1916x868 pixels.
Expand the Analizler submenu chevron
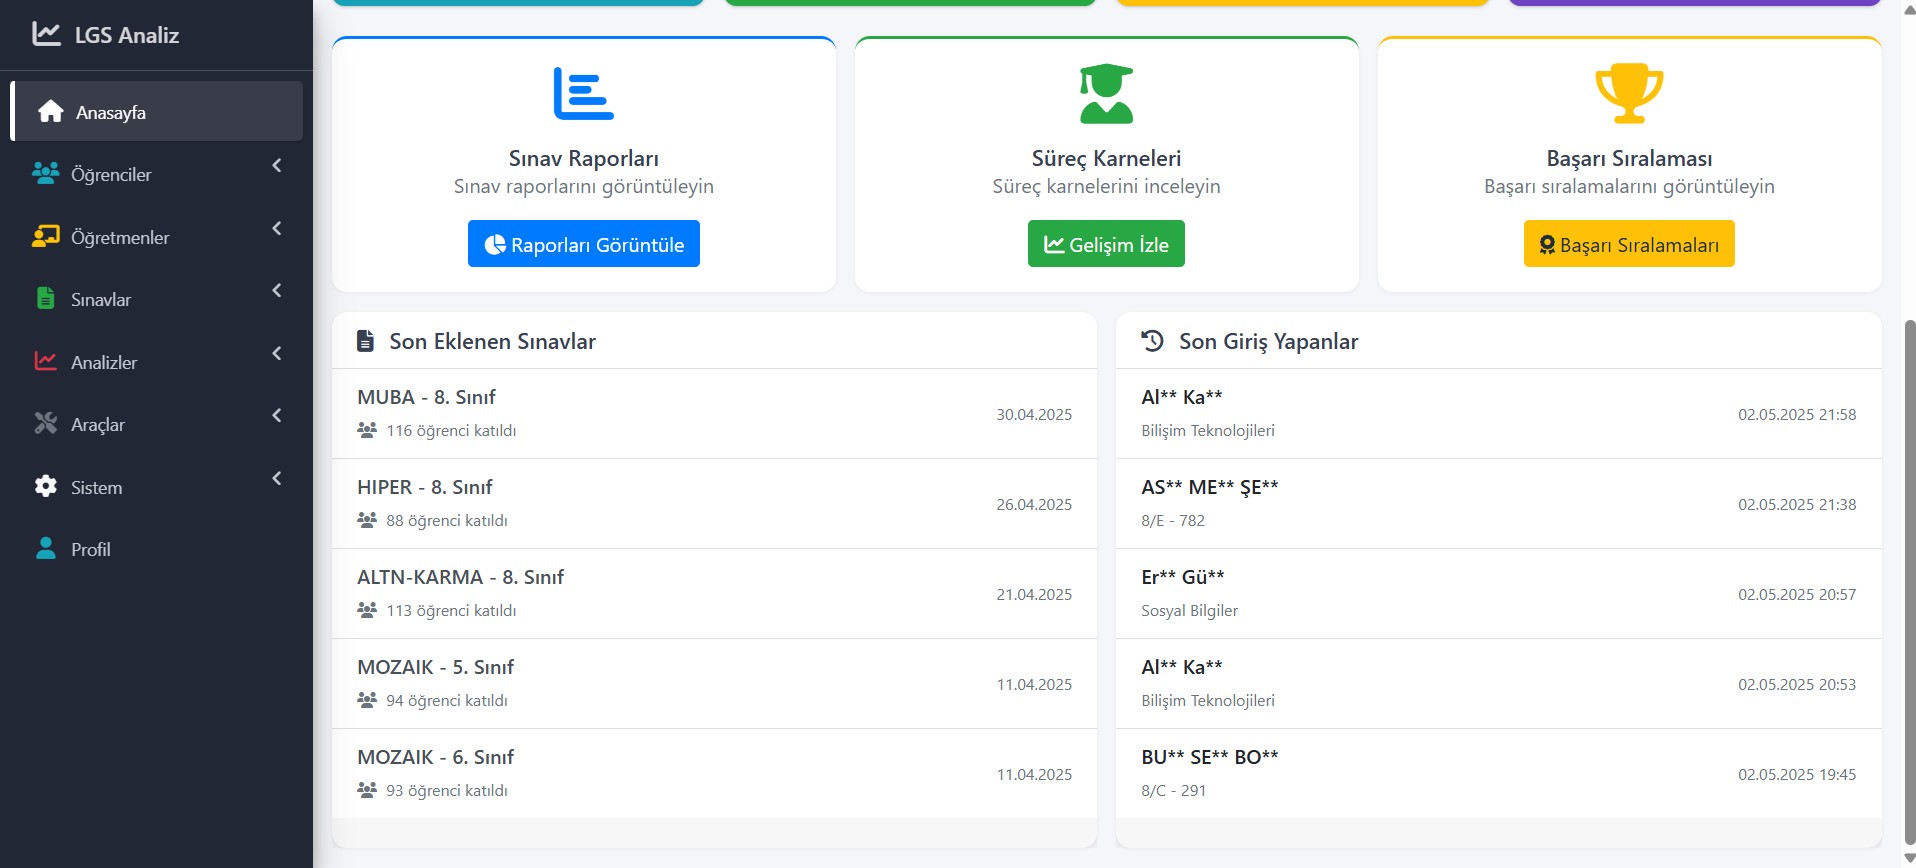pyautogui.click(x=277, y=354)
